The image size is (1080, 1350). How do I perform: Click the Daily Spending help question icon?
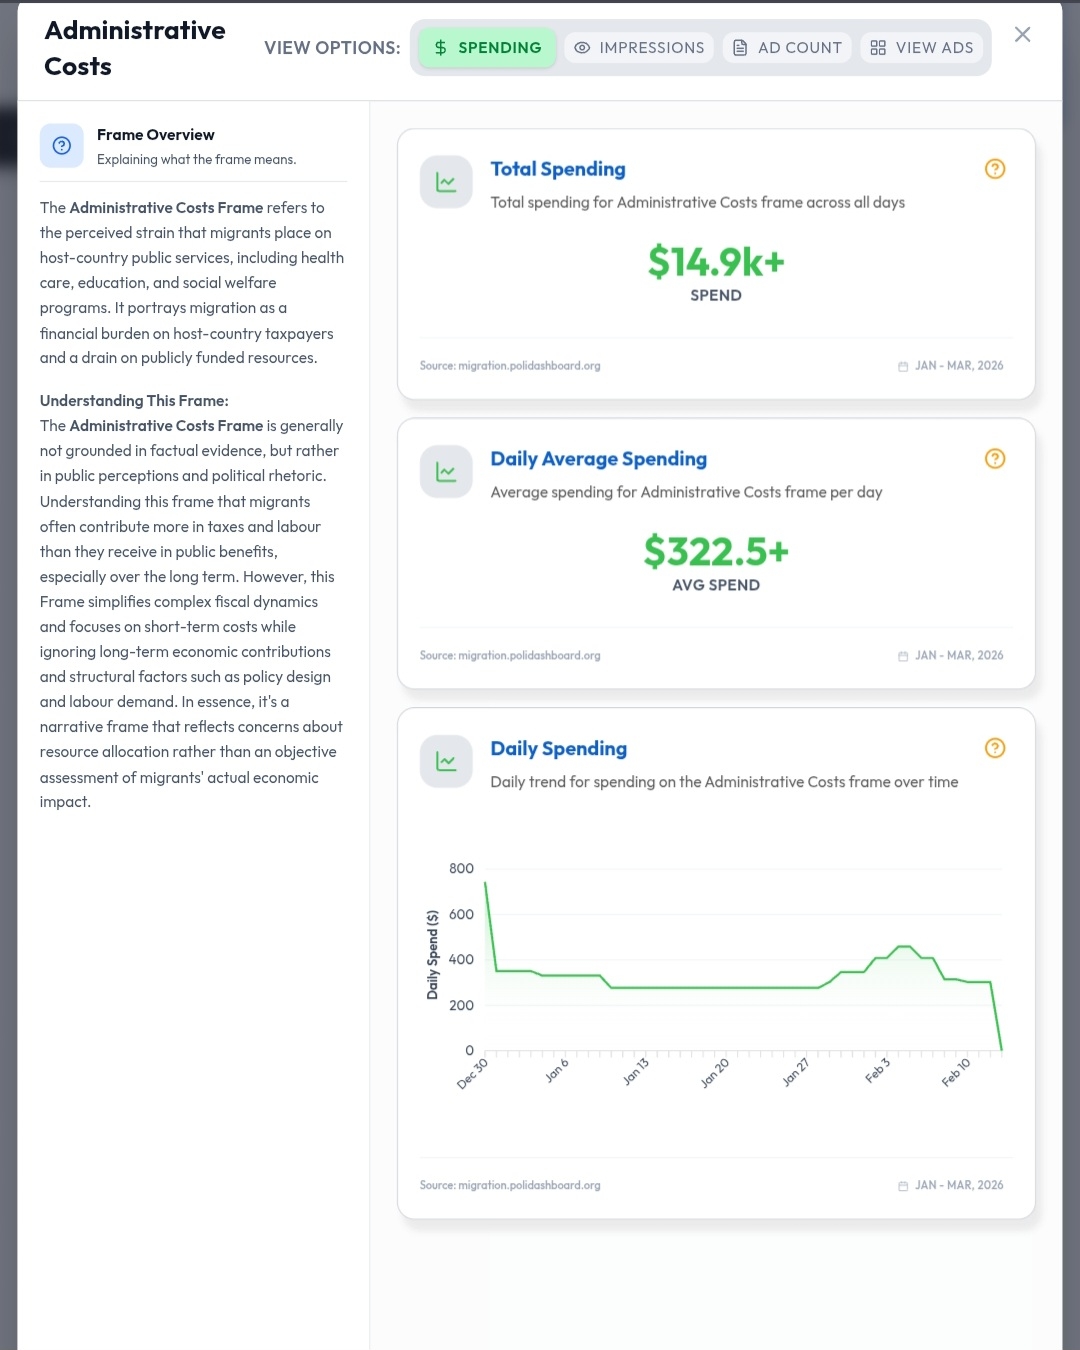994,748
